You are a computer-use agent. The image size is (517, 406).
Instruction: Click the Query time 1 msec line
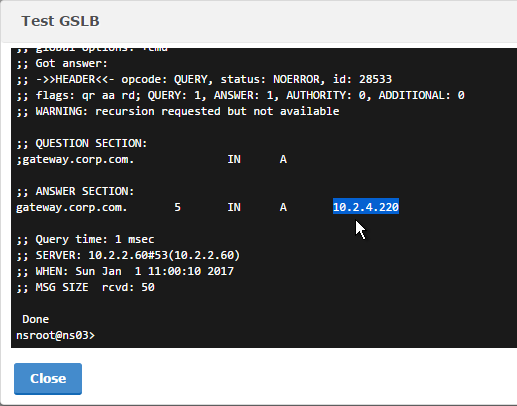[x=85, y=239]
